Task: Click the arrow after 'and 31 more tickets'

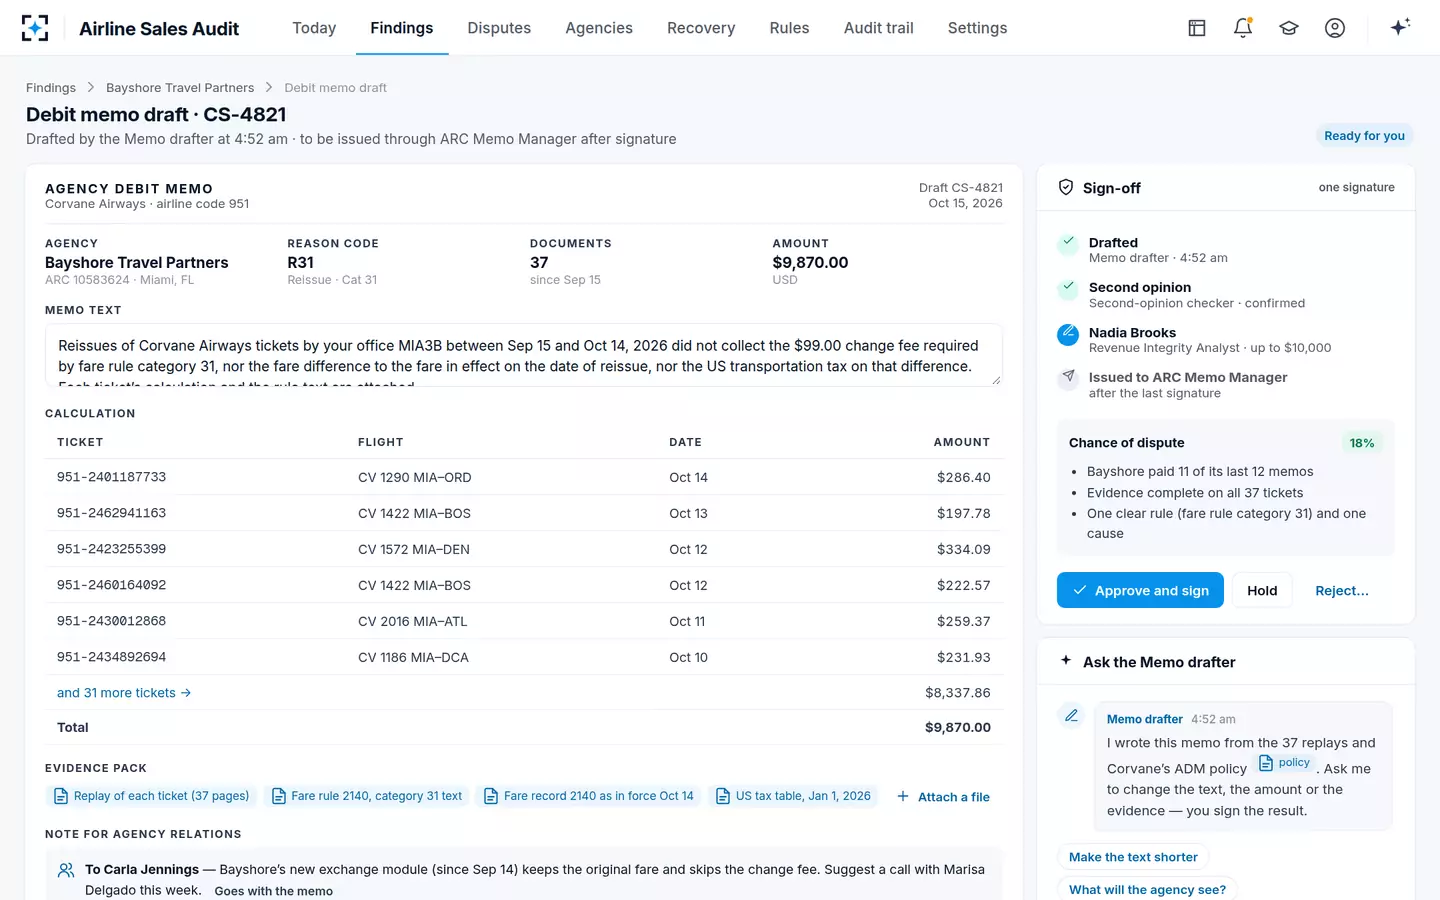Action: (186, 693)
